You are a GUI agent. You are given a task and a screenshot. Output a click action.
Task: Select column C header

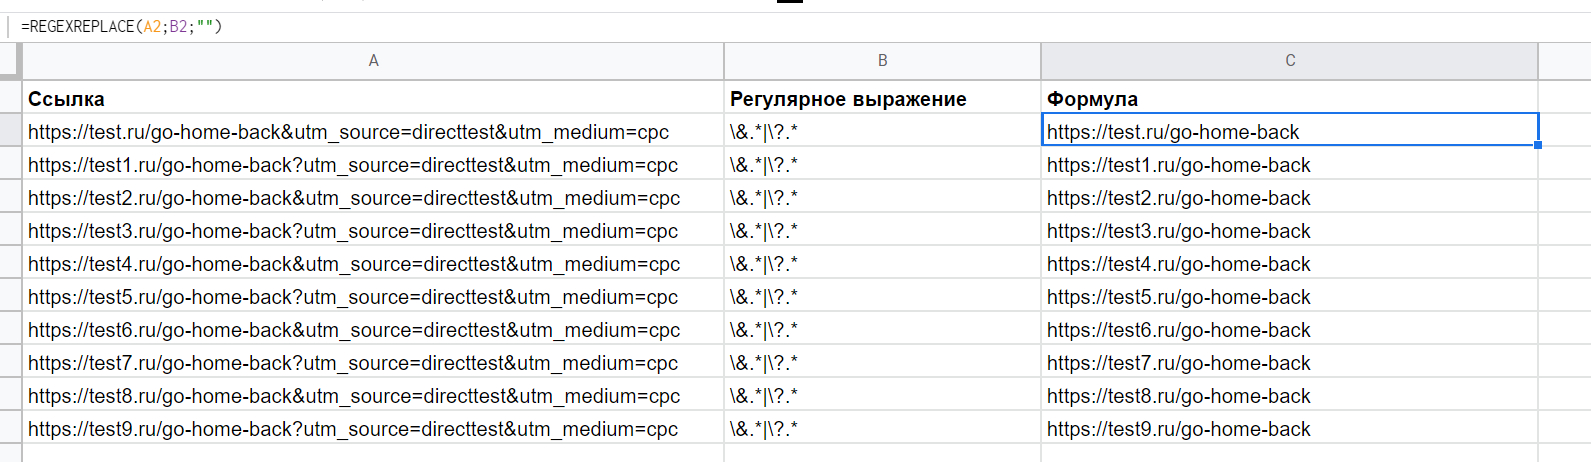(x=1289, y=61)
